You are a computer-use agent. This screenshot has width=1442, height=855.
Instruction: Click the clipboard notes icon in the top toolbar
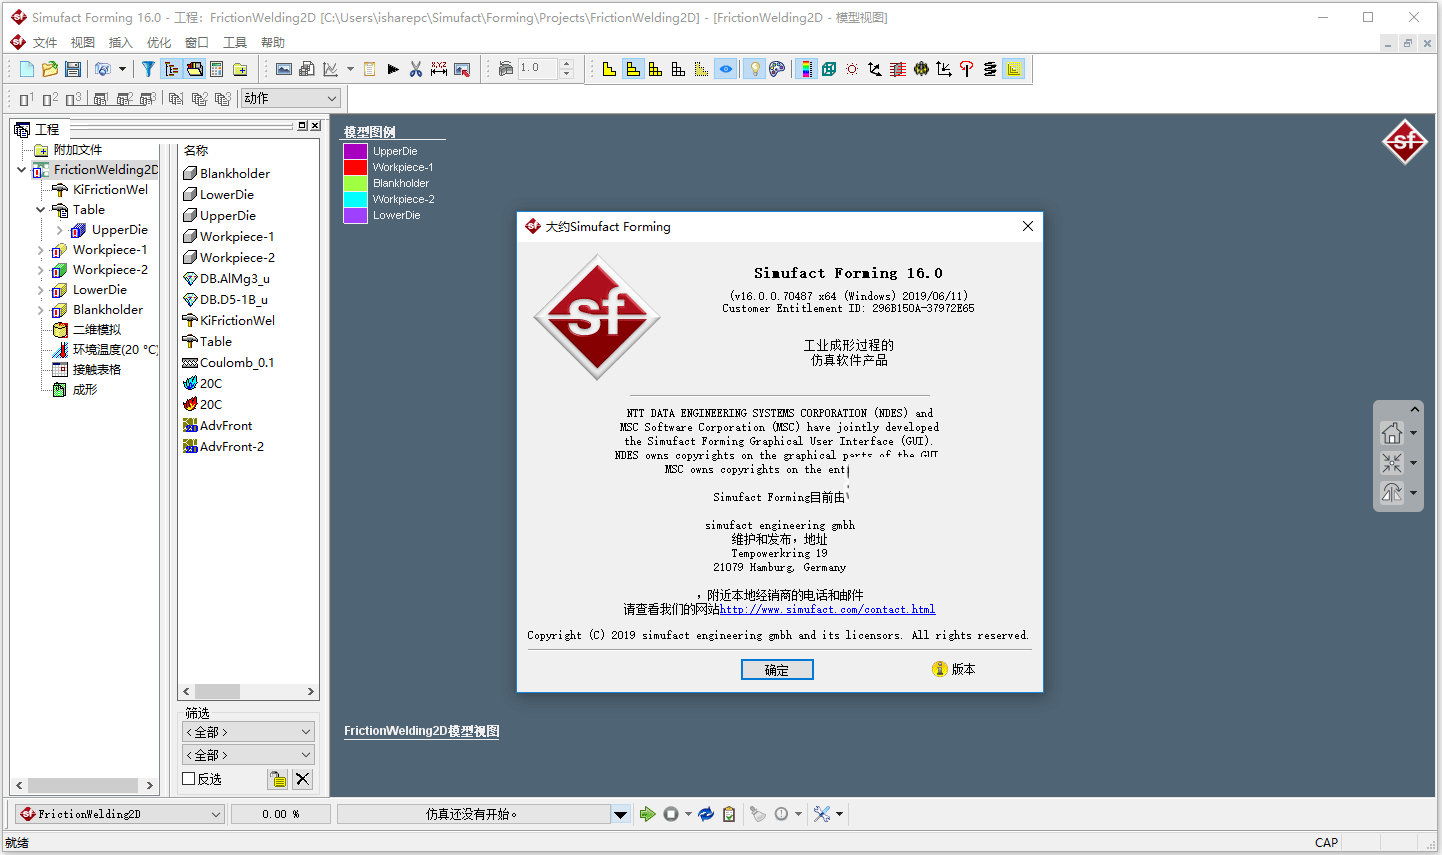[370, 69]
